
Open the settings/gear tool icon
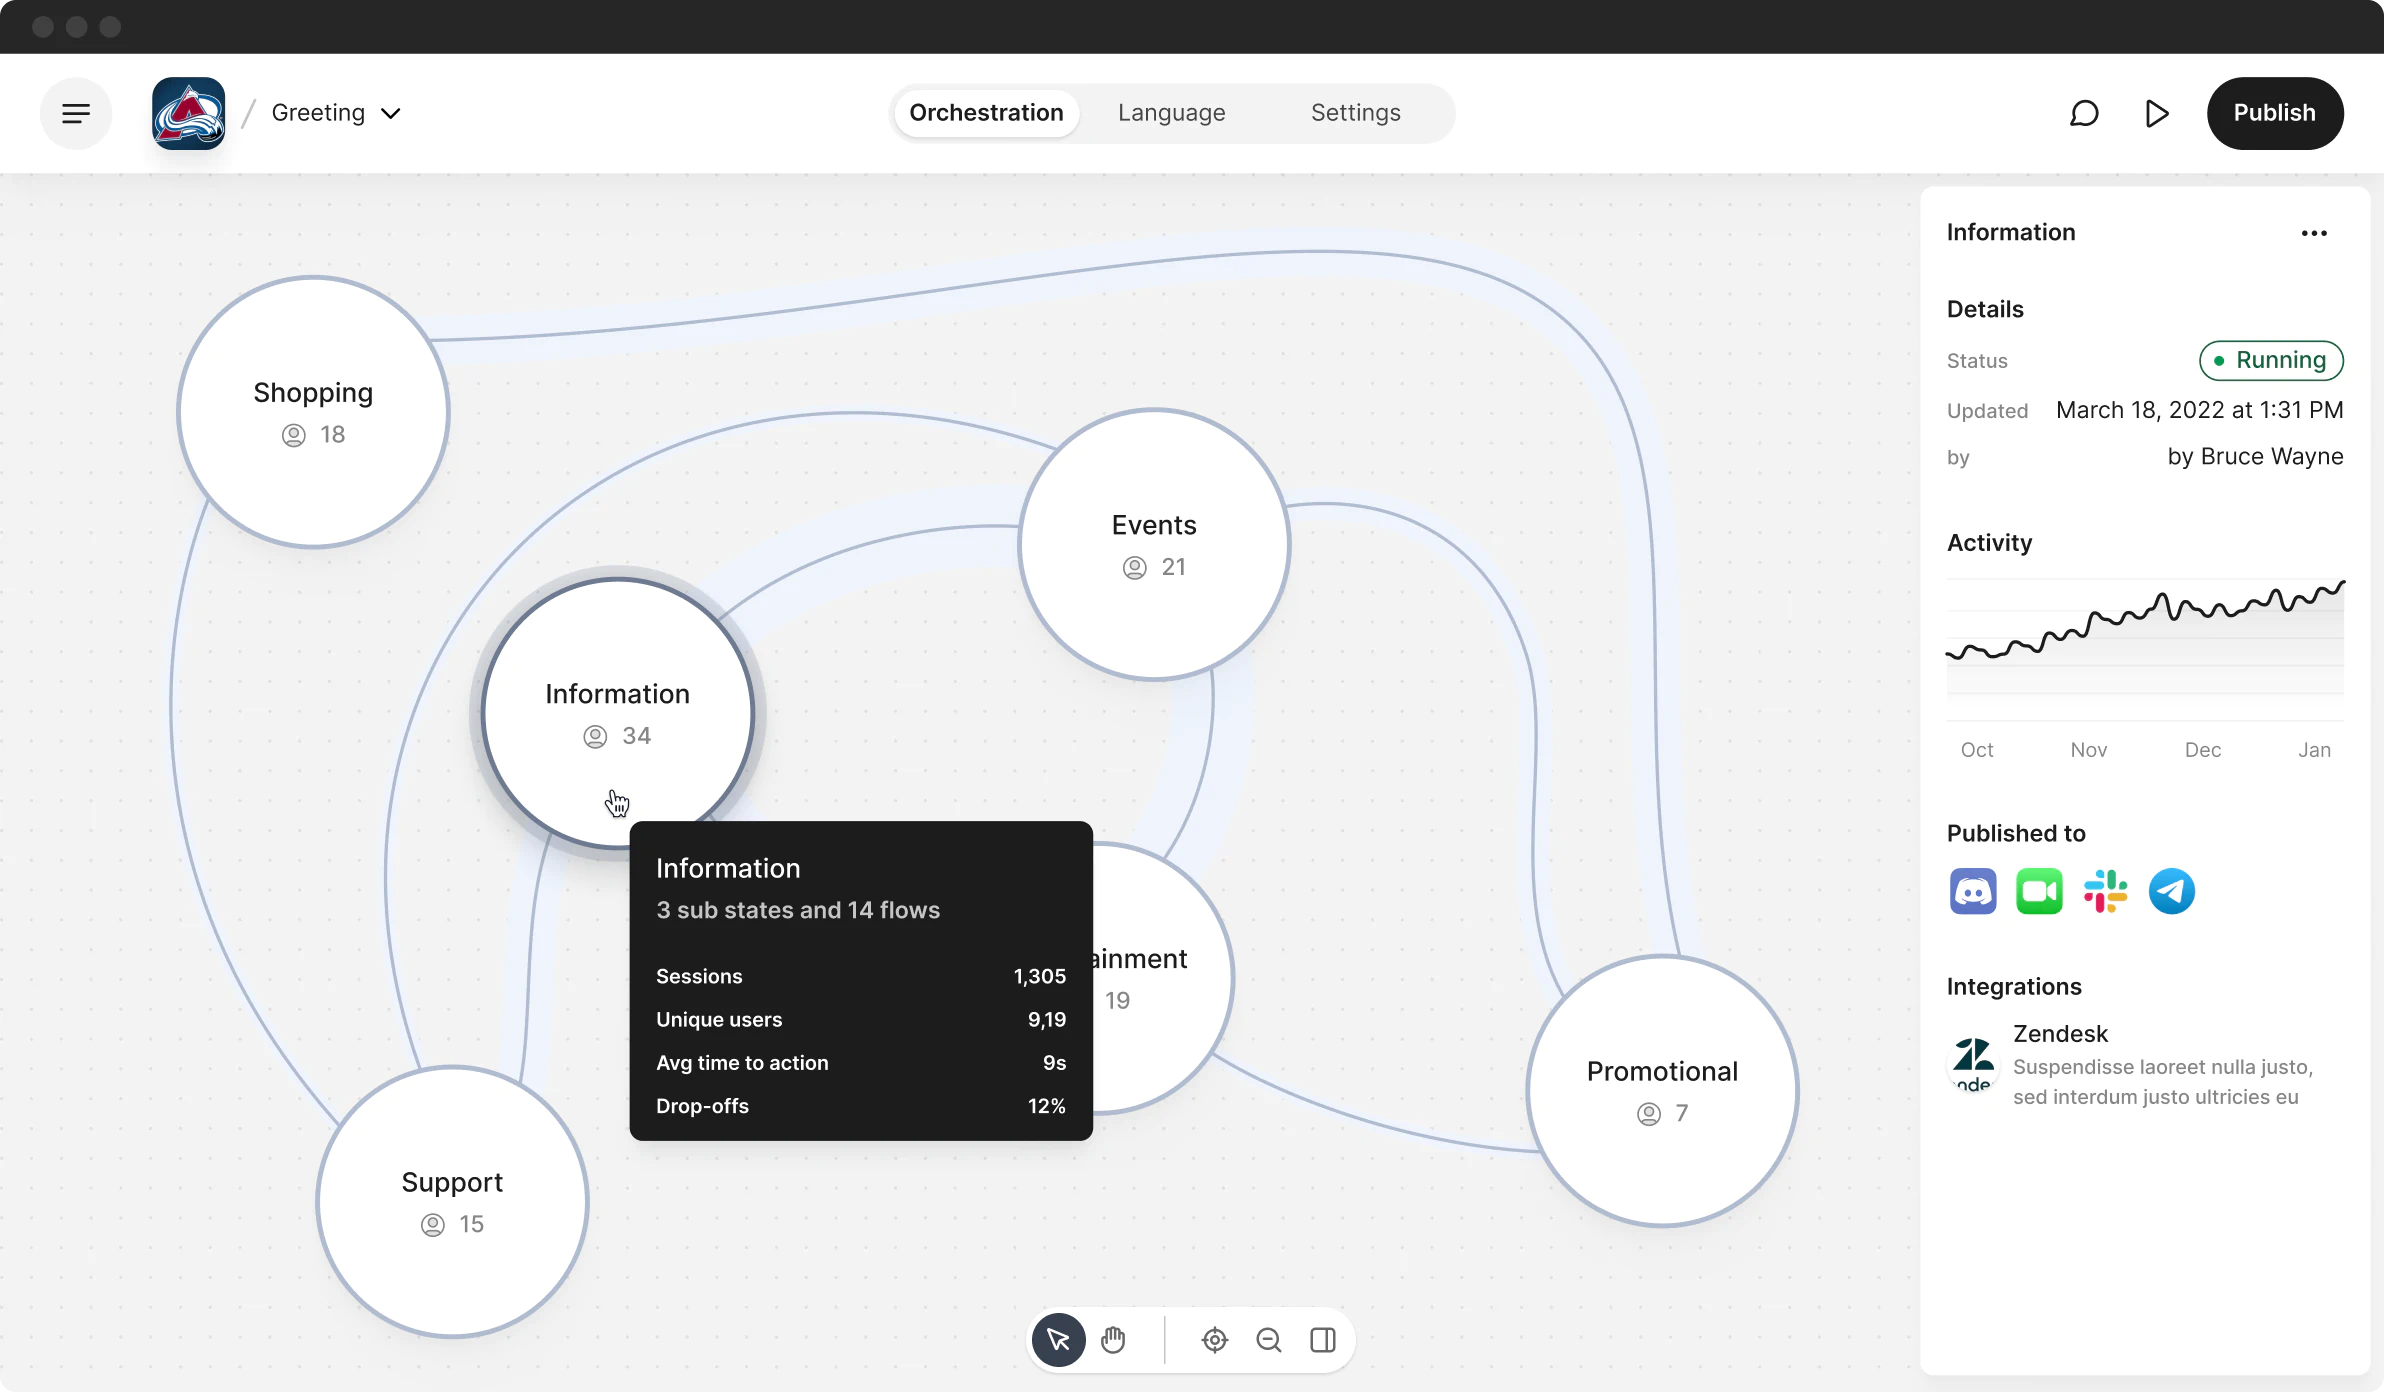(x=1214, y=1341)
